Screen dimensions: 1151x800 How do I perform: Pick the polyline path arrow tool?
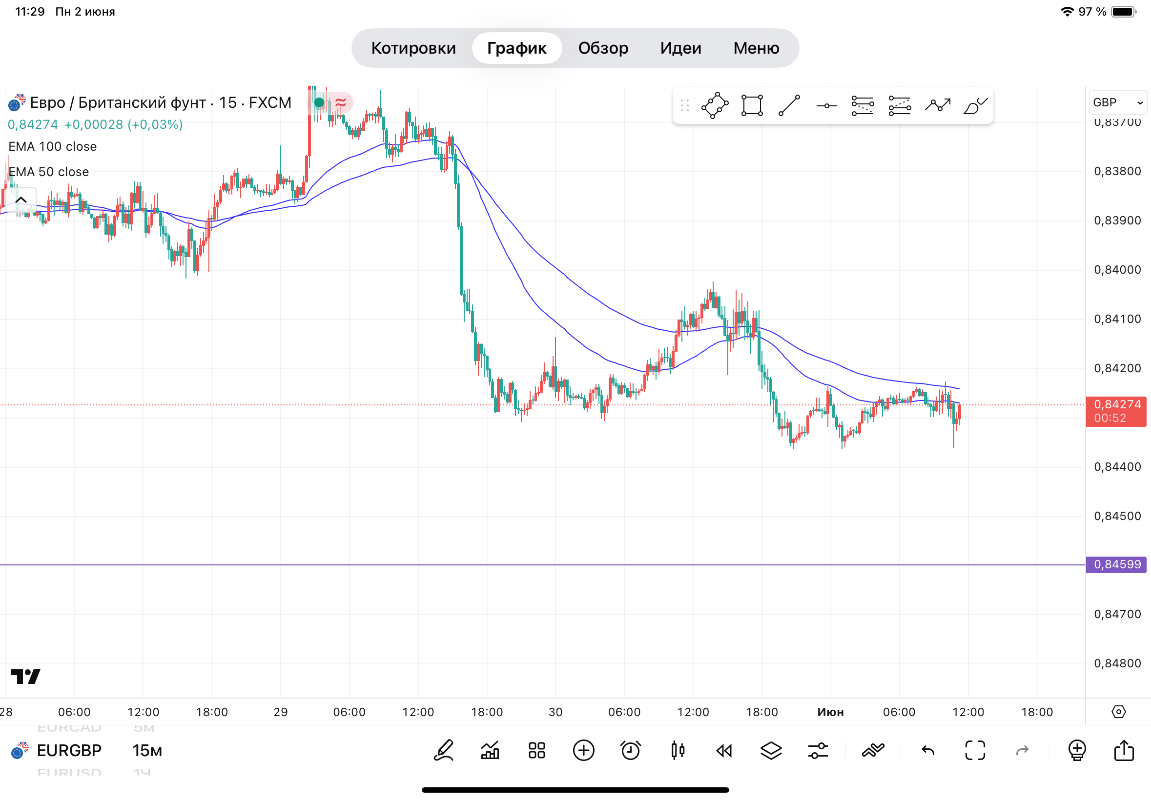[x=937, y=106]
